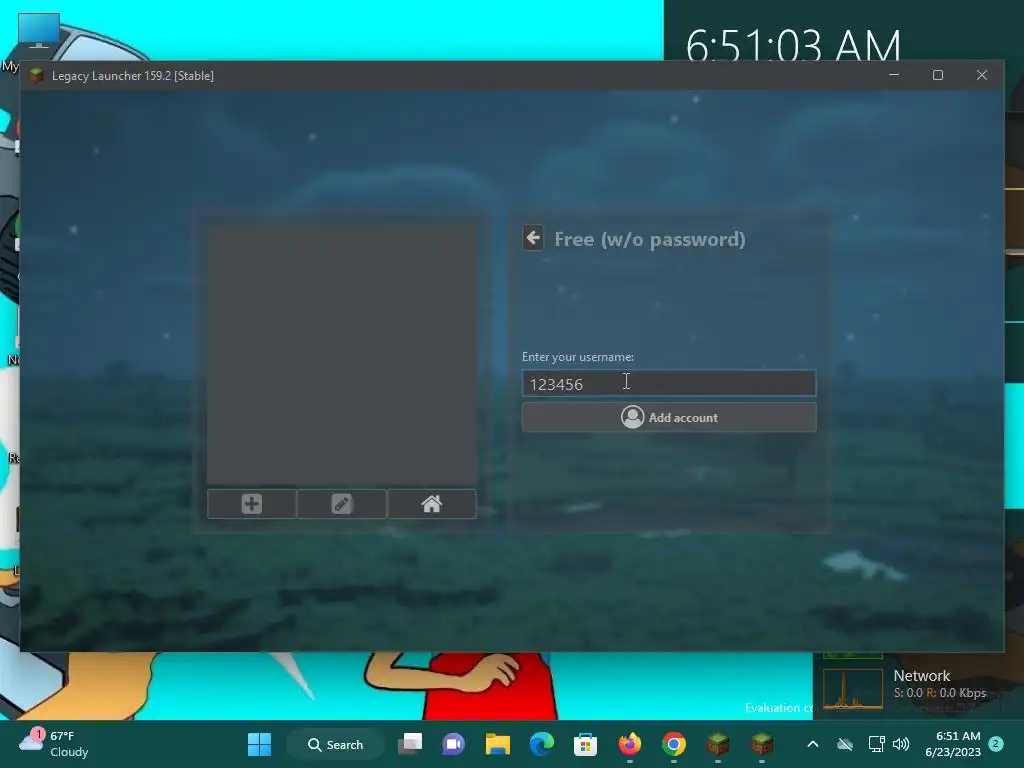Open File Explorer from the taskbar

[x=498, y=744]
